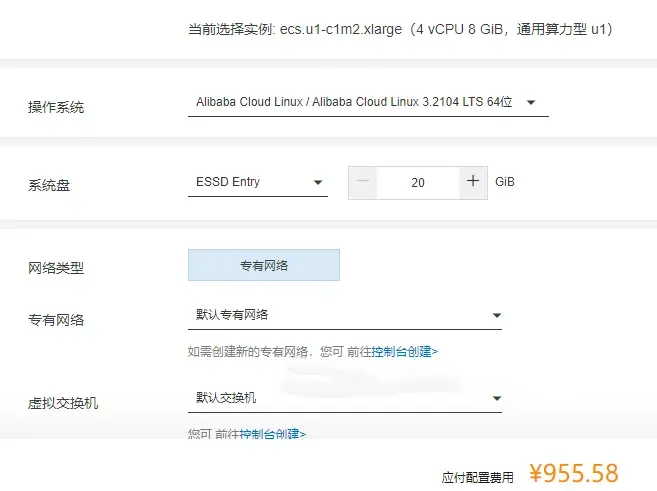Click the GiB unit next to disk size
The width and height of the screenshot is (657, 491).
click(505, 182)
